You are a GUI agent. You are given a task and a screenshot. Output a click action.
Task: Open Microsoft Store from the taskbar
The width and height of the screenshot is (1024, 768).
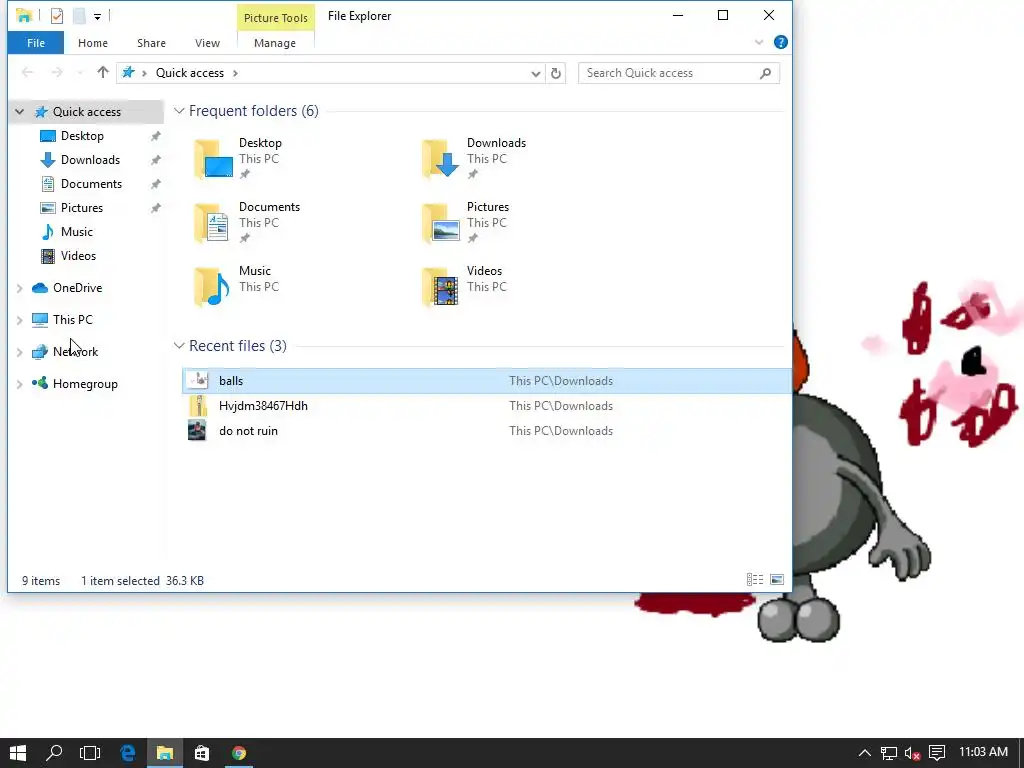[x=202, y=753]
